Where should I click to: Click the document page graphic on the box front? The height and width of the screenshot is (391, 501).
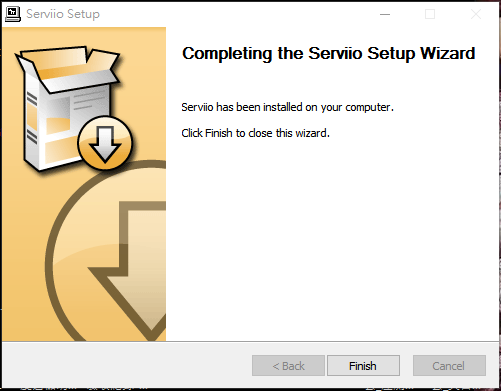pyautogui.click(x=87, y=108)
